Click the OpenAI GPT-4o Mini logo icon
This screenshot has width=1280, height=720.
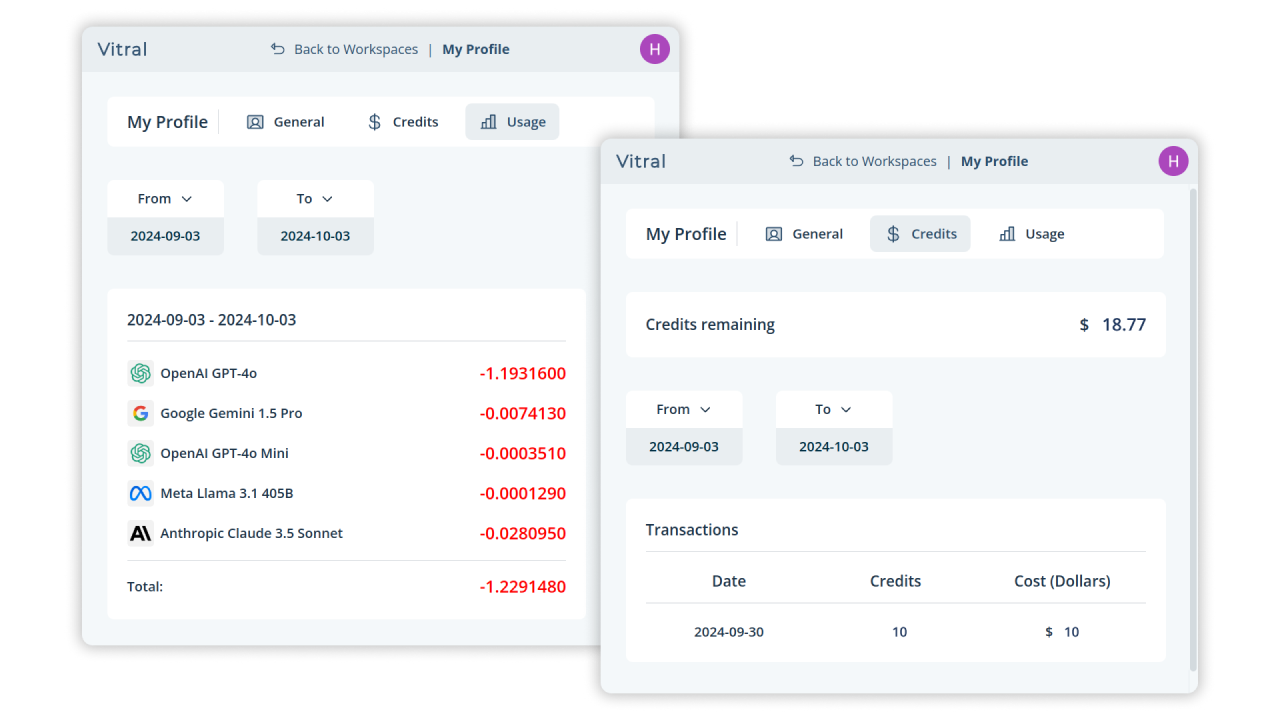[140, 453]
